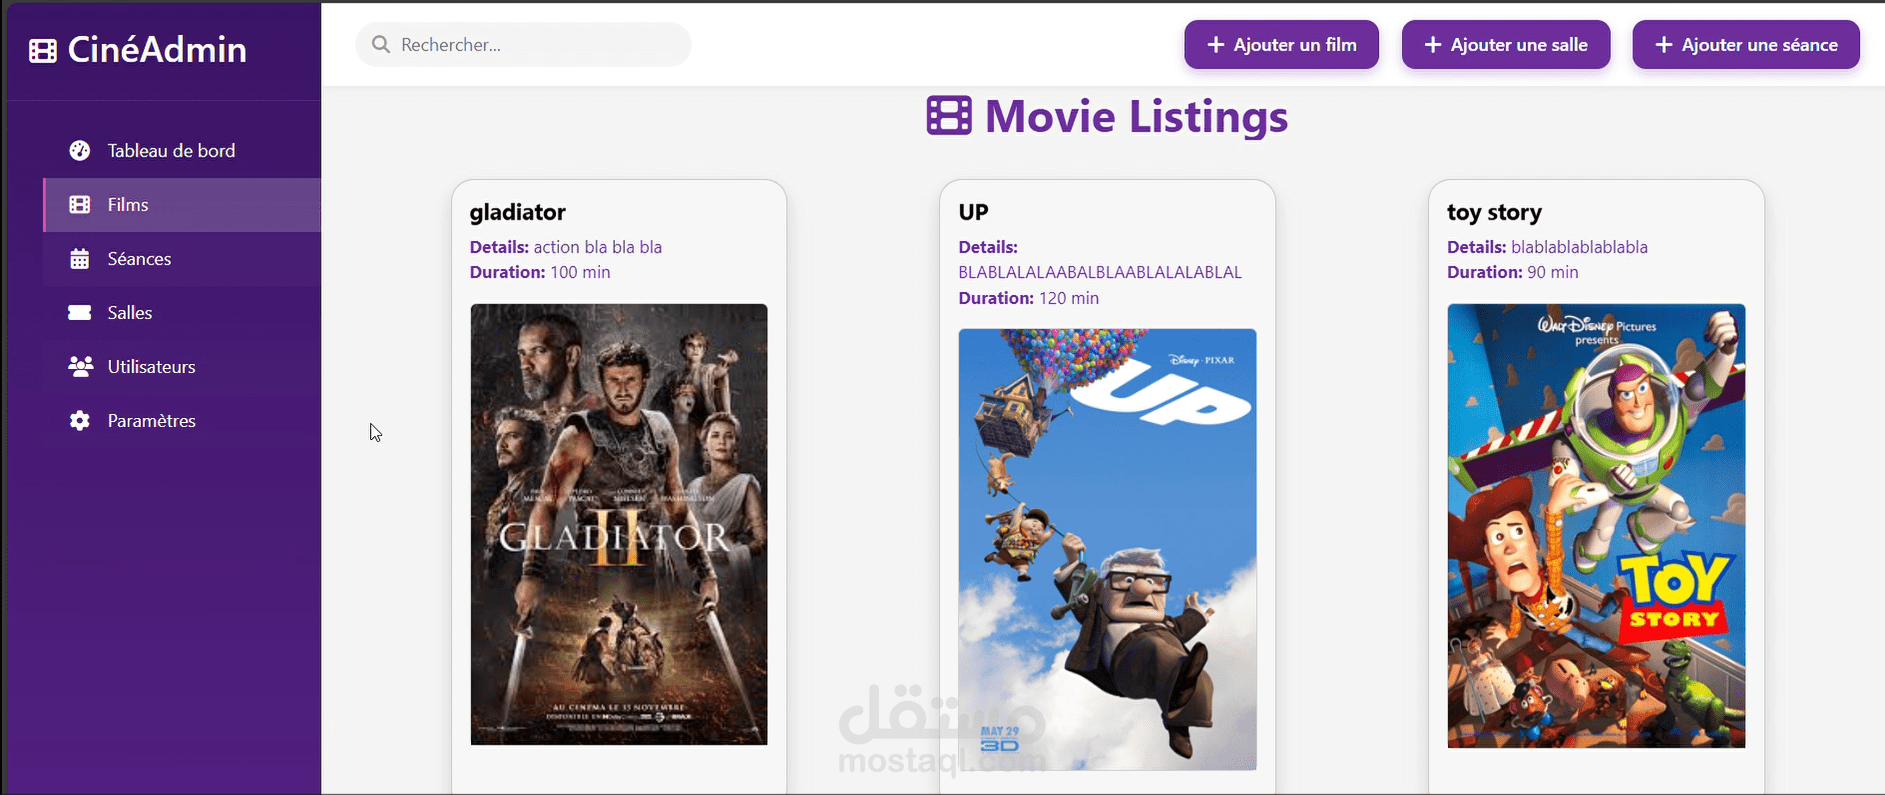1885x795 pixels.
Task: Select the Films menu item
Action: click(x=182, y=205)
